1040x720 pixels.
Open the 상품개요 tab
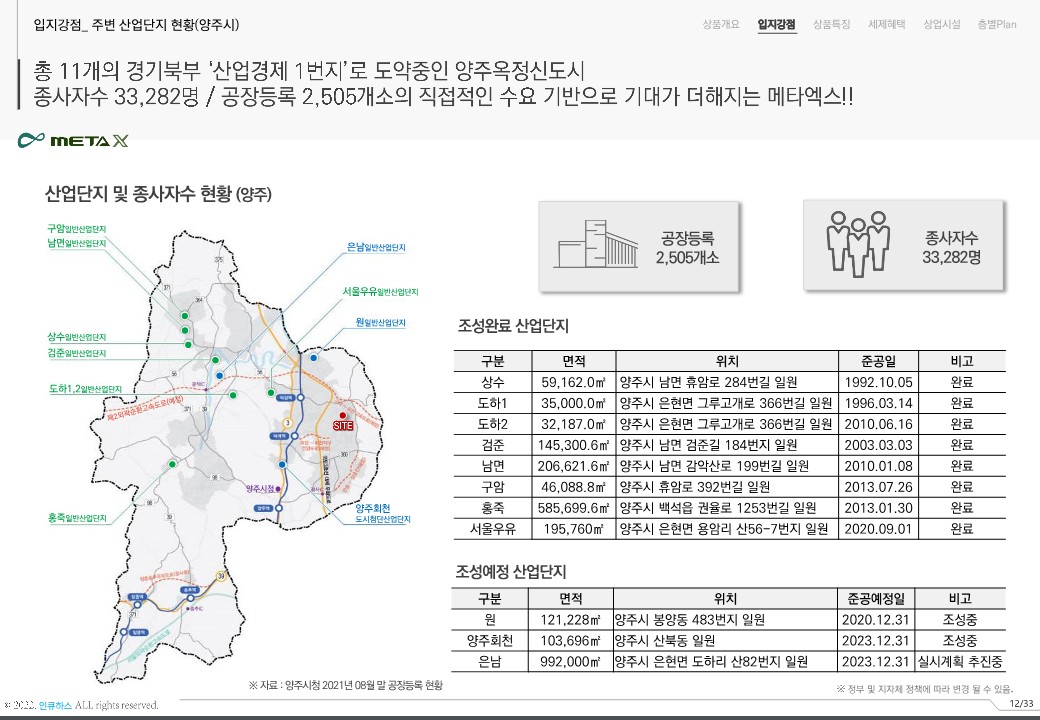pos(722,24)
